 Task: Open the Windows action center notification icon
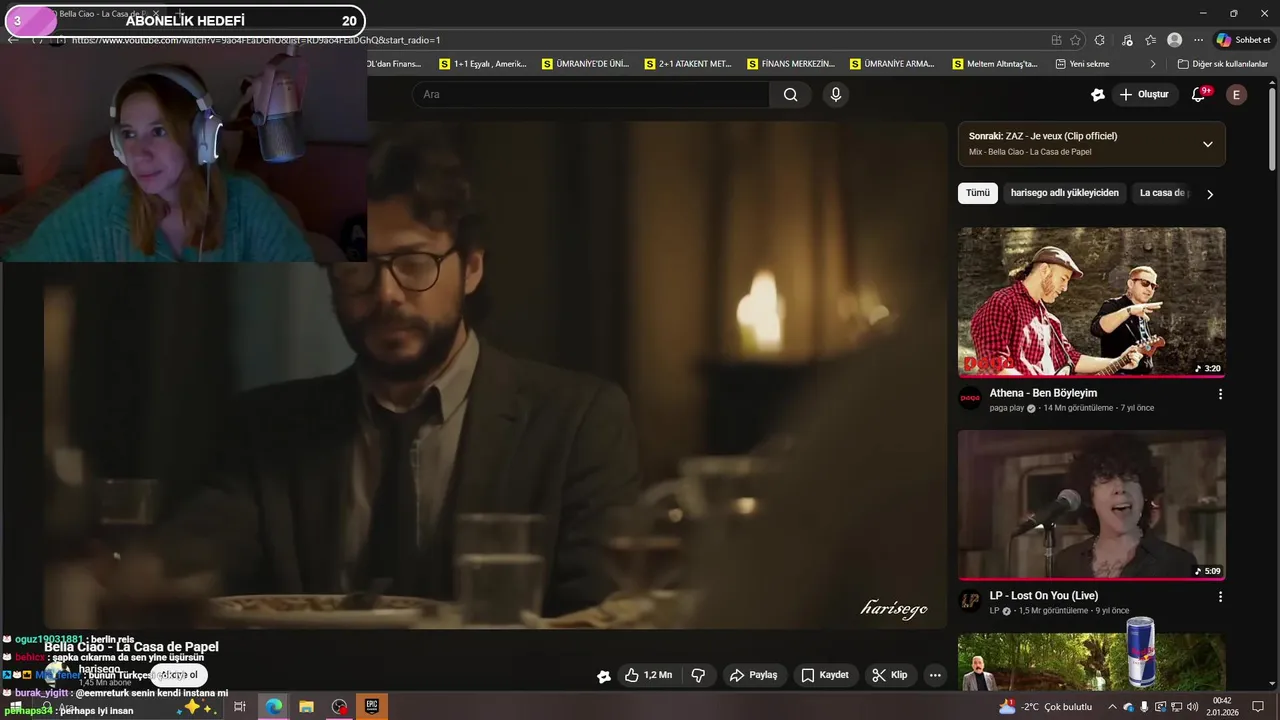coord(1258,707)
